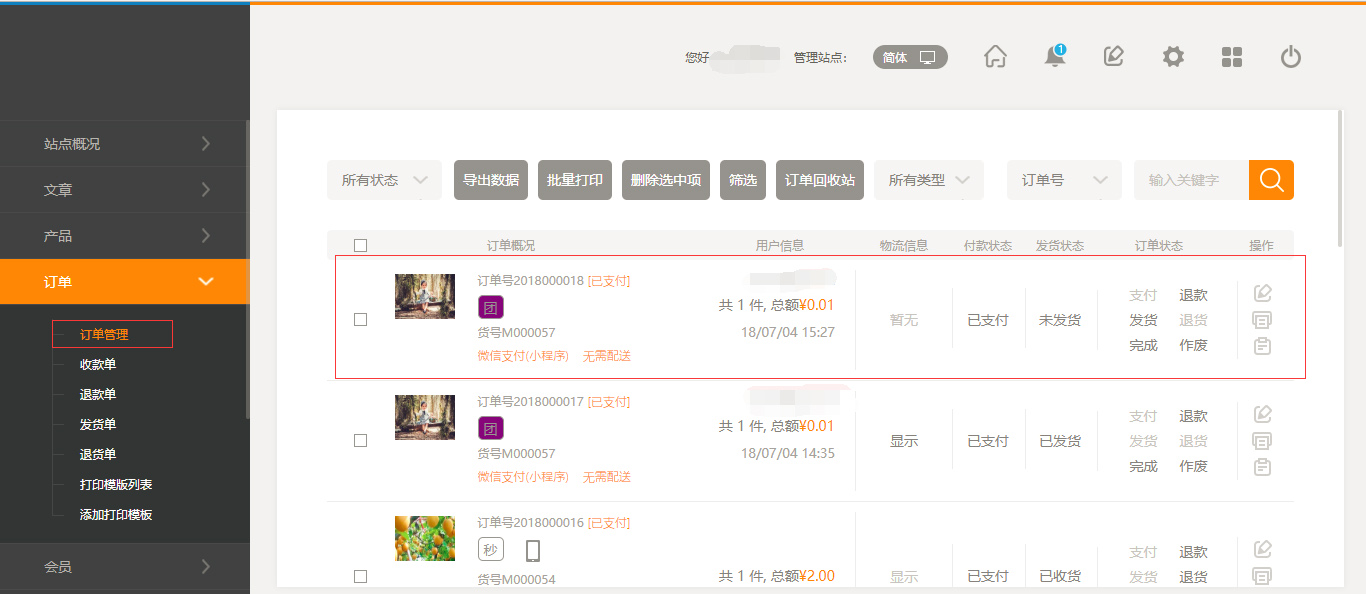The image size is (1366, 594).
Task: Click the 导出数据 export button
Action: (x=491, y=180)
